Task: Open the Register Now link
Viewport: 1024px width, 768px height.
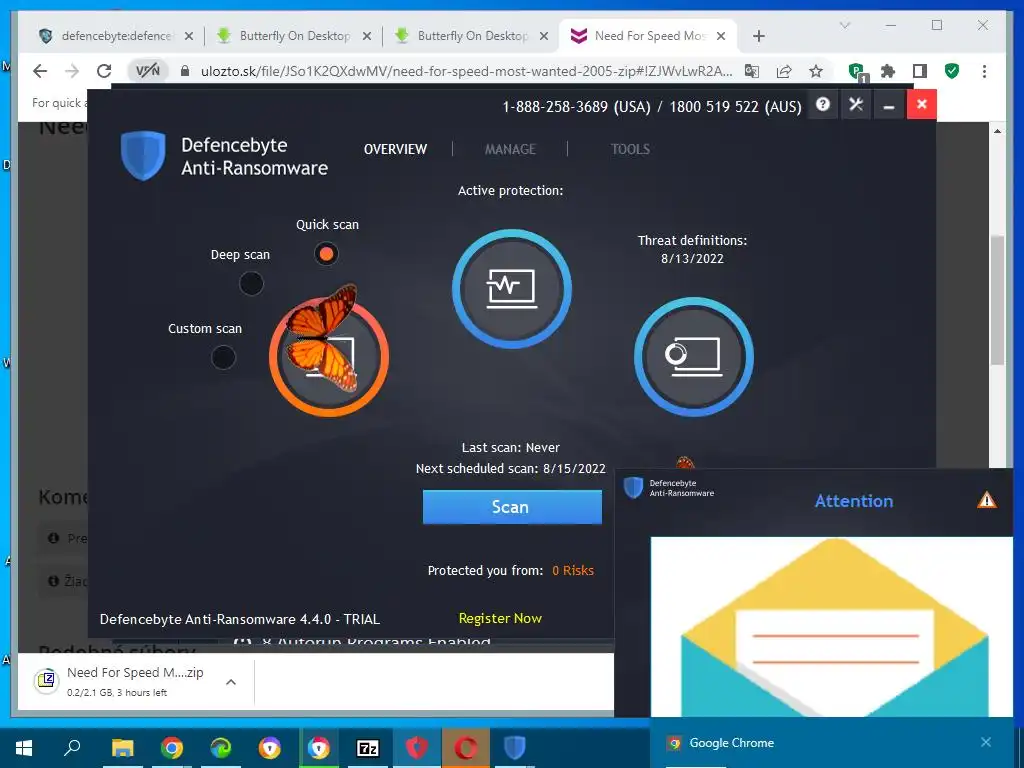Action: click(x=500, y=618)
